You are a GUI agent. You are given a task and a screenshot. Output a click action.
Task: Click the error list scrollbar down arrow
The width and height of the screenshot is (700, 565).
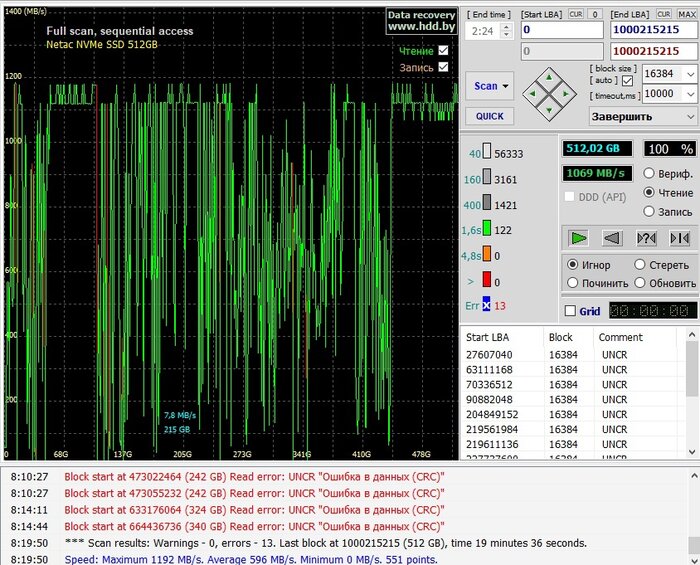pos(692,453)
